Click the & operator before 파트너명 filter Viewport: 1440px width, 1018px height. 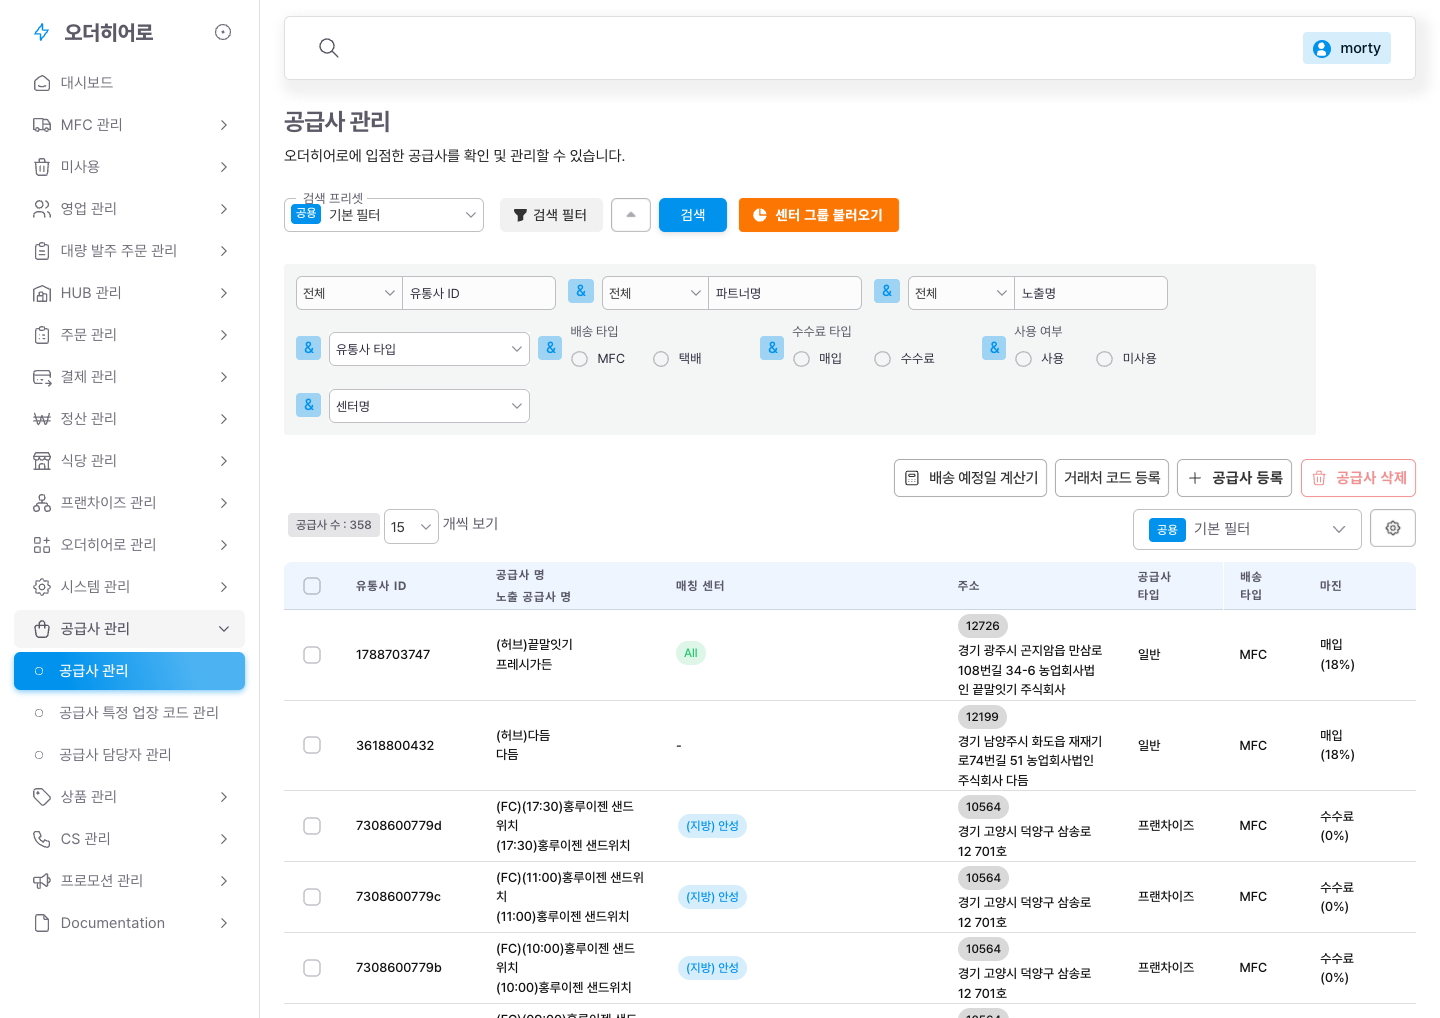coord(581,291)
